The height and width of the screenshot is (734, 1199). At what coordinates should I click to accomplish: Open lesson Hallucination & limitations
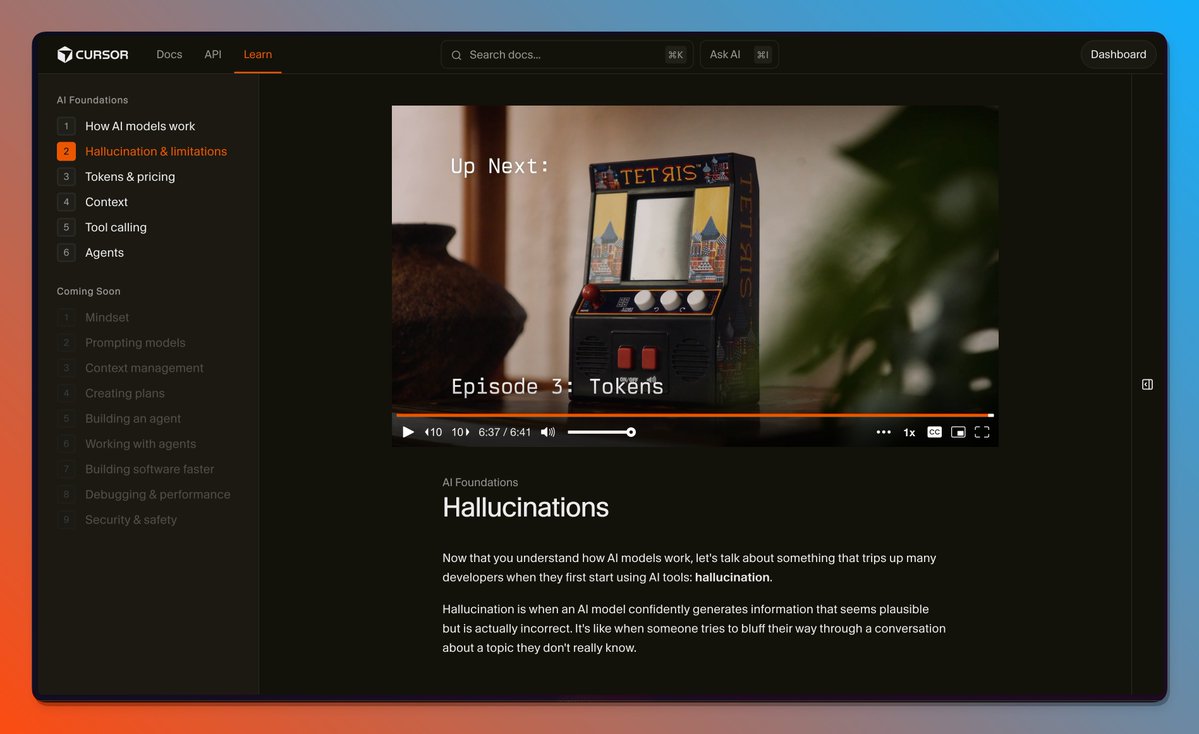(x=156, y=151)
